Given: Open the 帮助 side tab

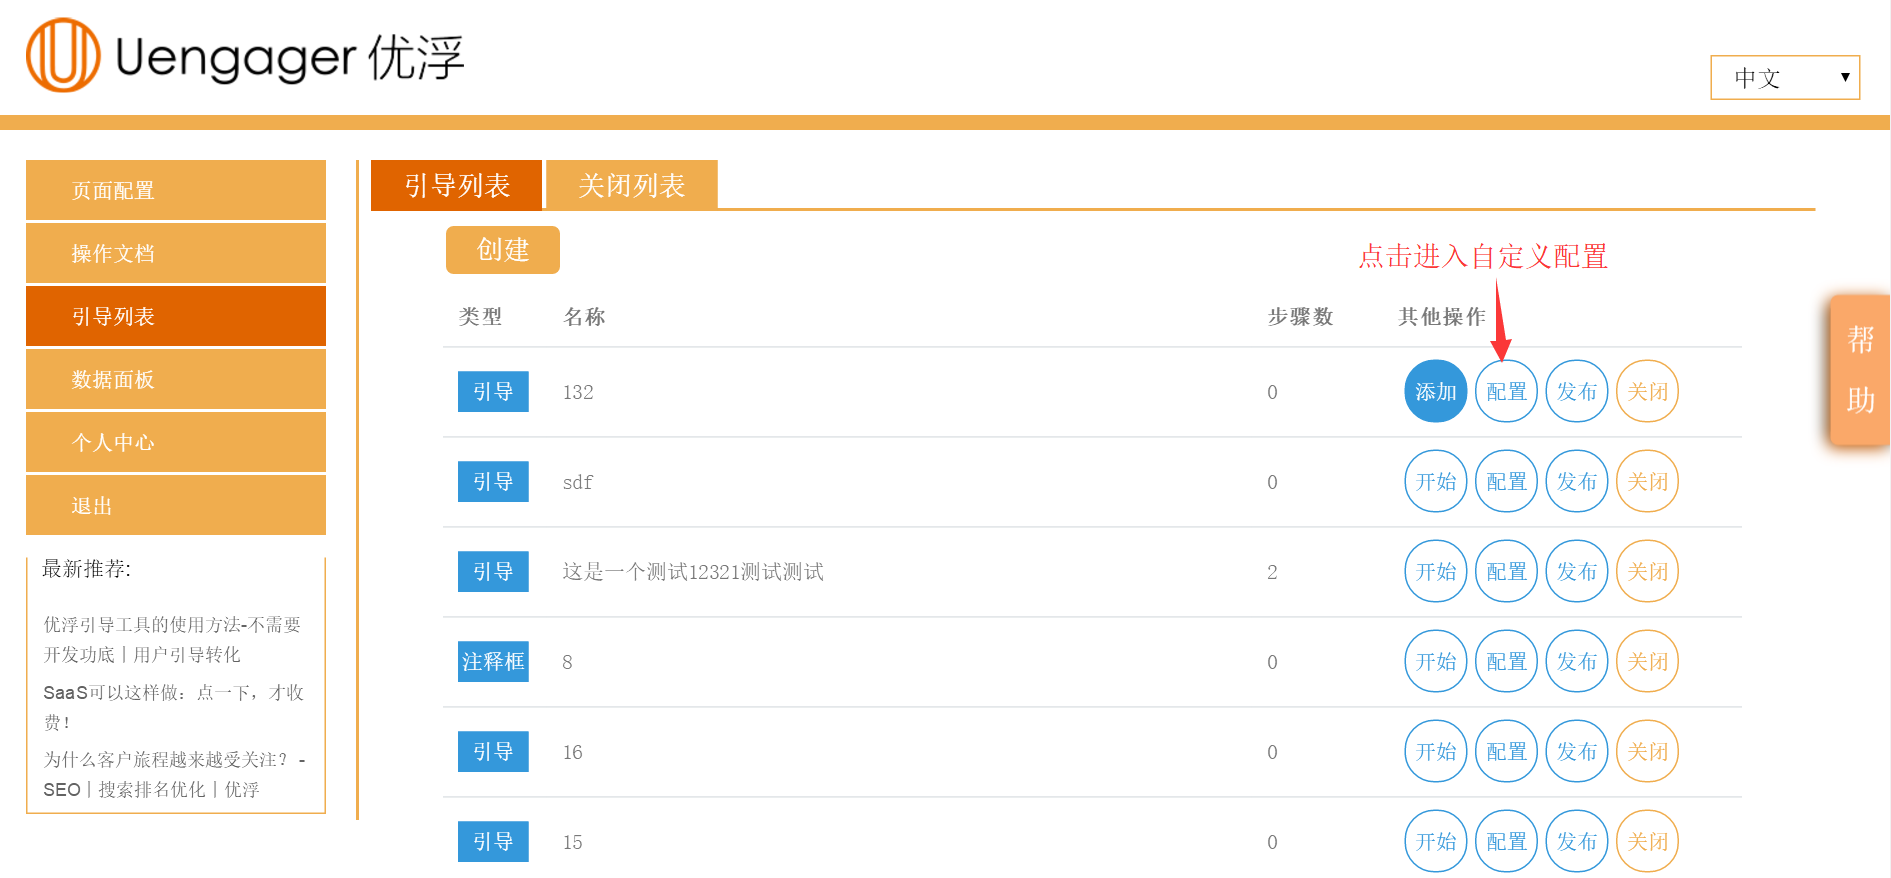Looking at the screenshot, I should [x=1860, y=369].
